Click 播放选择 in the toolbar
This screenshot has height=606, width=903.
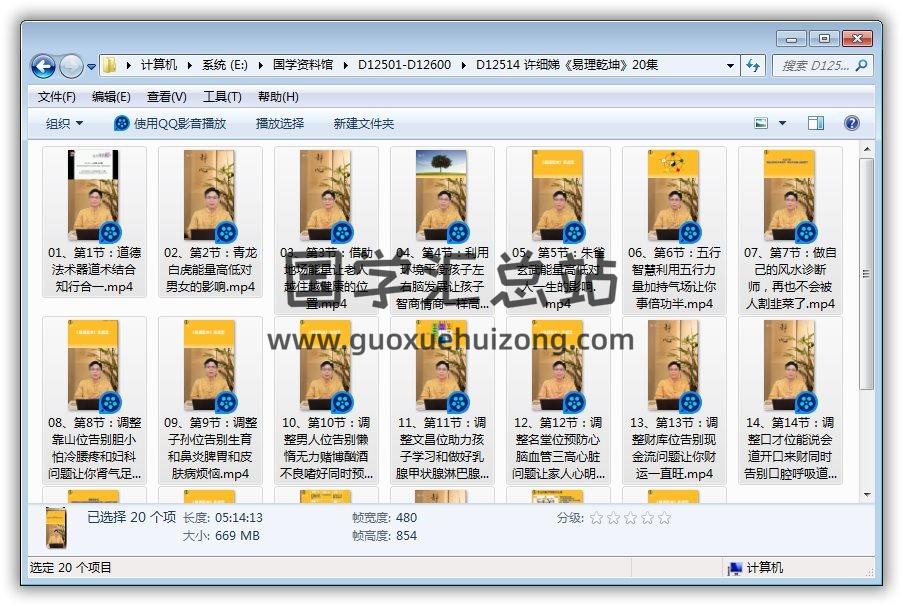click(x=280, y=123)
